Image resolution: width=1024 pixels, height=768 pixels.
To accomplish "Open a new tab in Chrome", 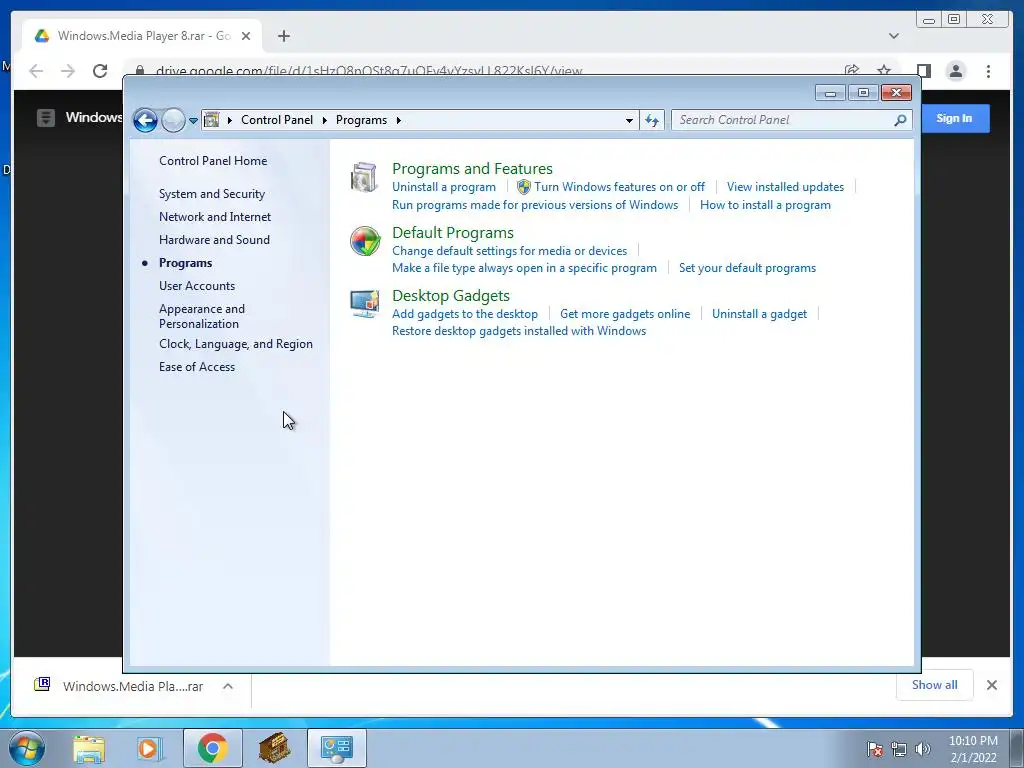I will [283, 36].
